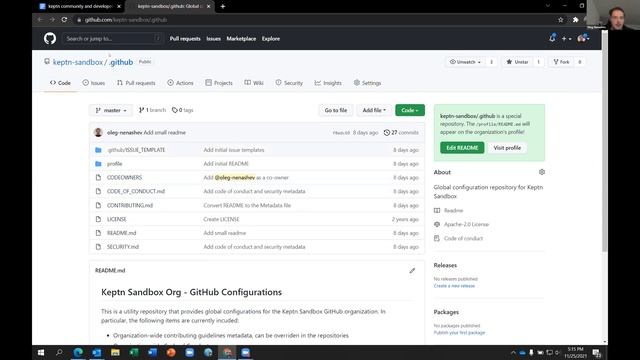Screen dimensions: 640x360
Task: Open the GitHub home logo
Action: [x=50, y=38]
